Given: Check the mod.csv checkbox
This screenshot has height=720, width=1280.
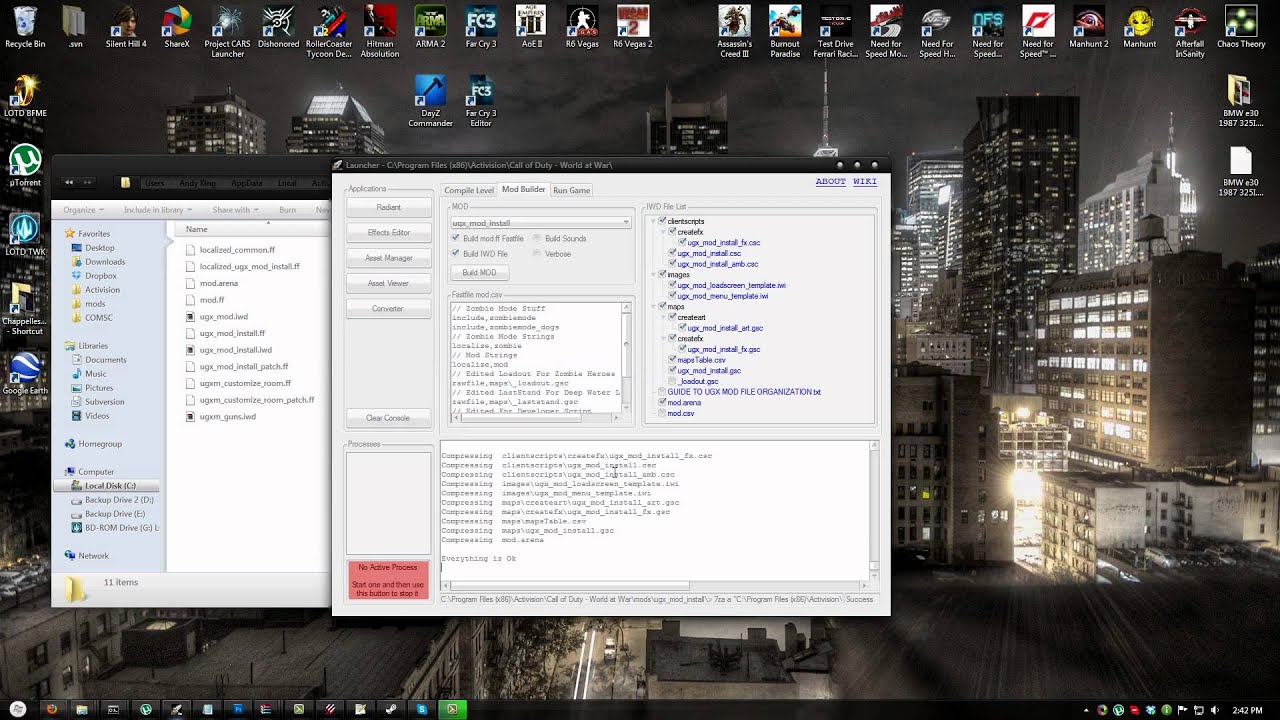Looking at the screenshot, I should point(663,413).
